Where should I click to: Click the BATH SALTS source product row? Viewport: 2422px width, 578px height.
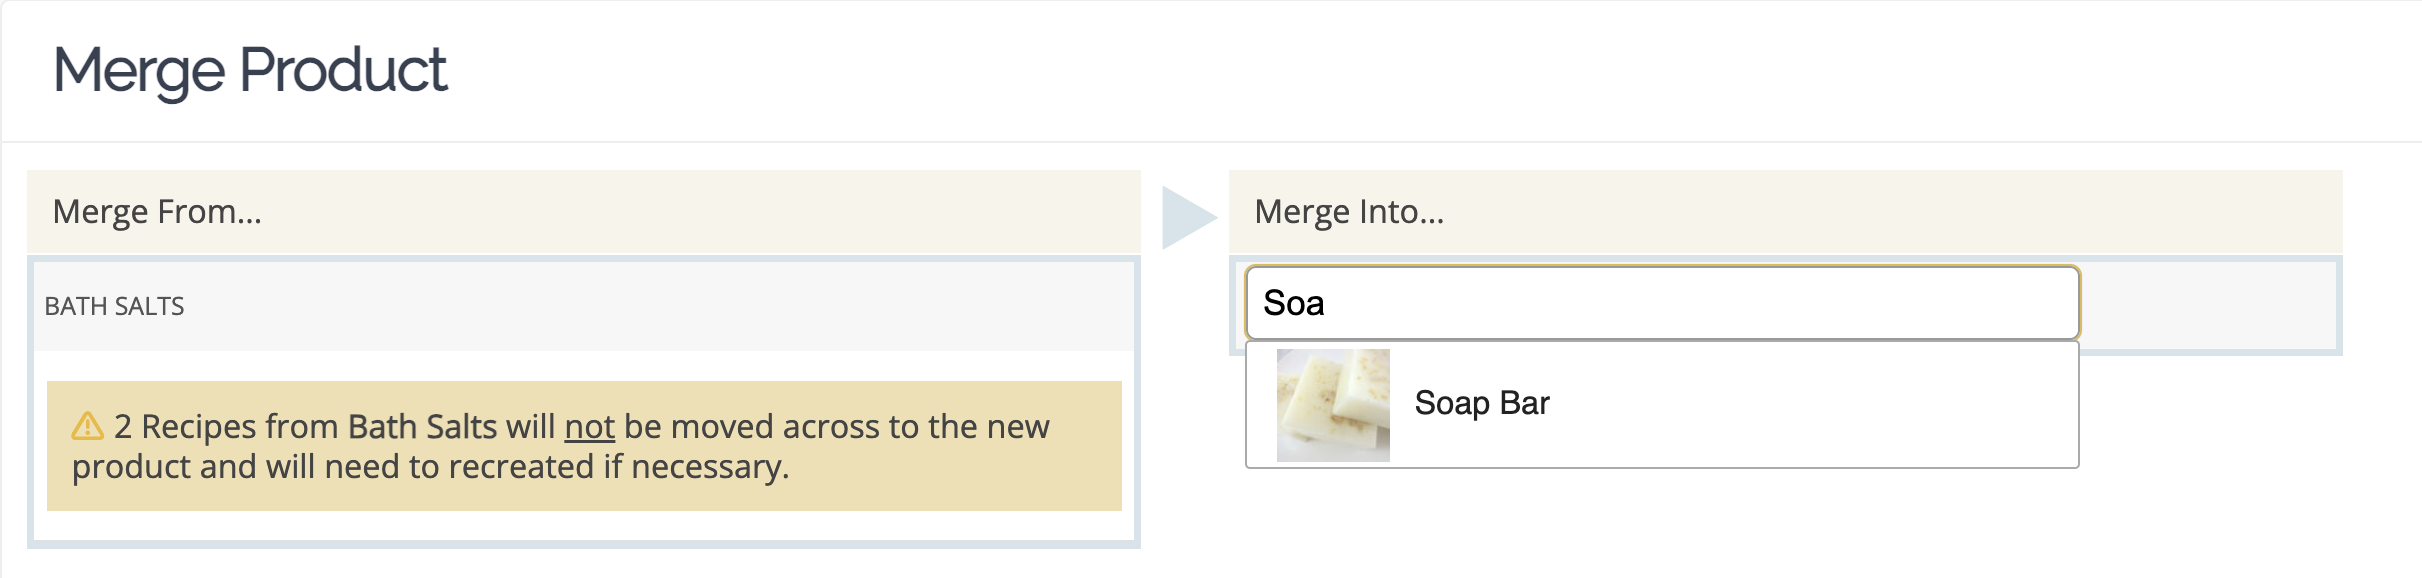584,306
